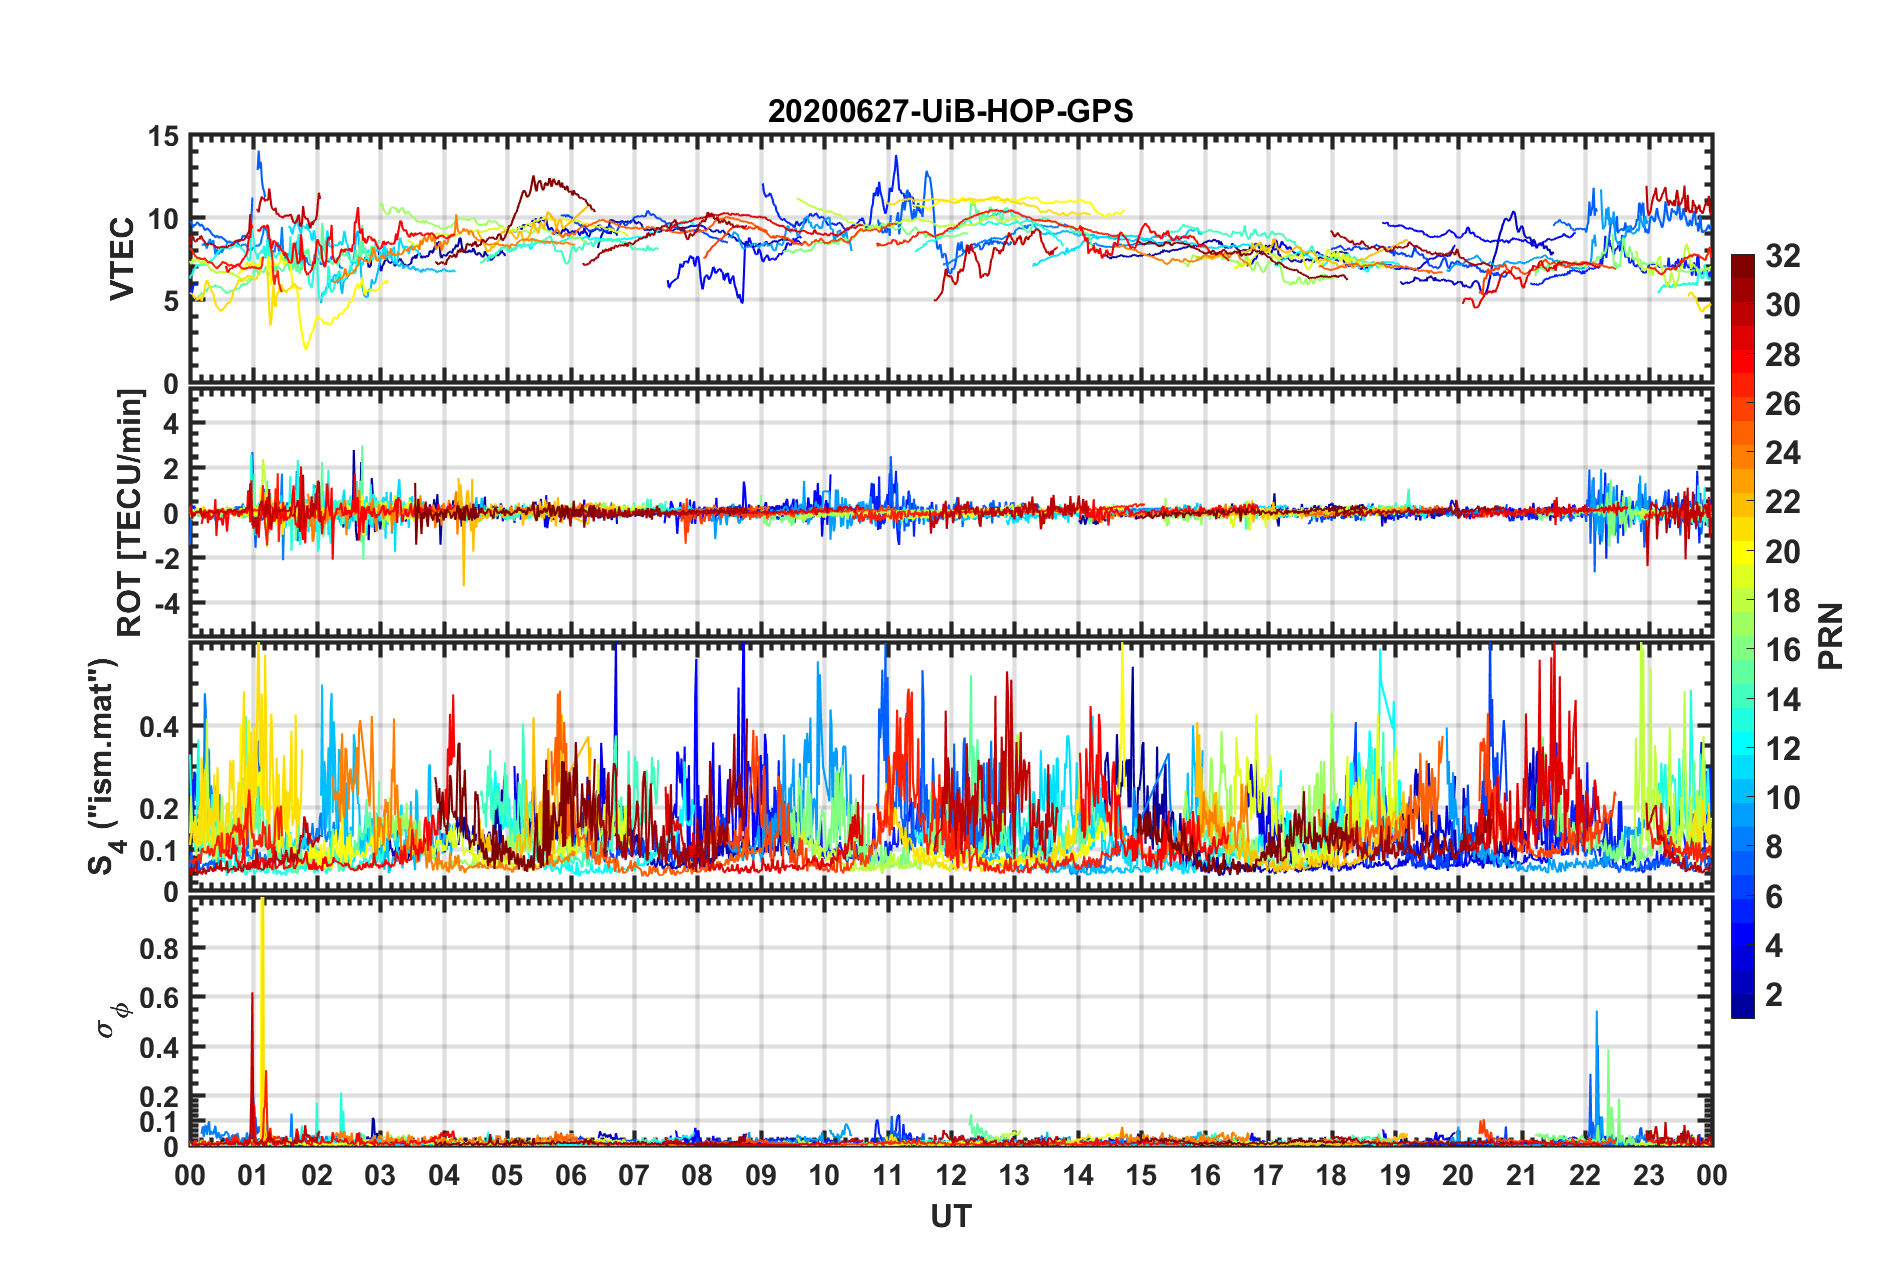1902x1272 pixels.
Task: Click the 23 hour tick on x-axis
Action: (1648, 1175)
